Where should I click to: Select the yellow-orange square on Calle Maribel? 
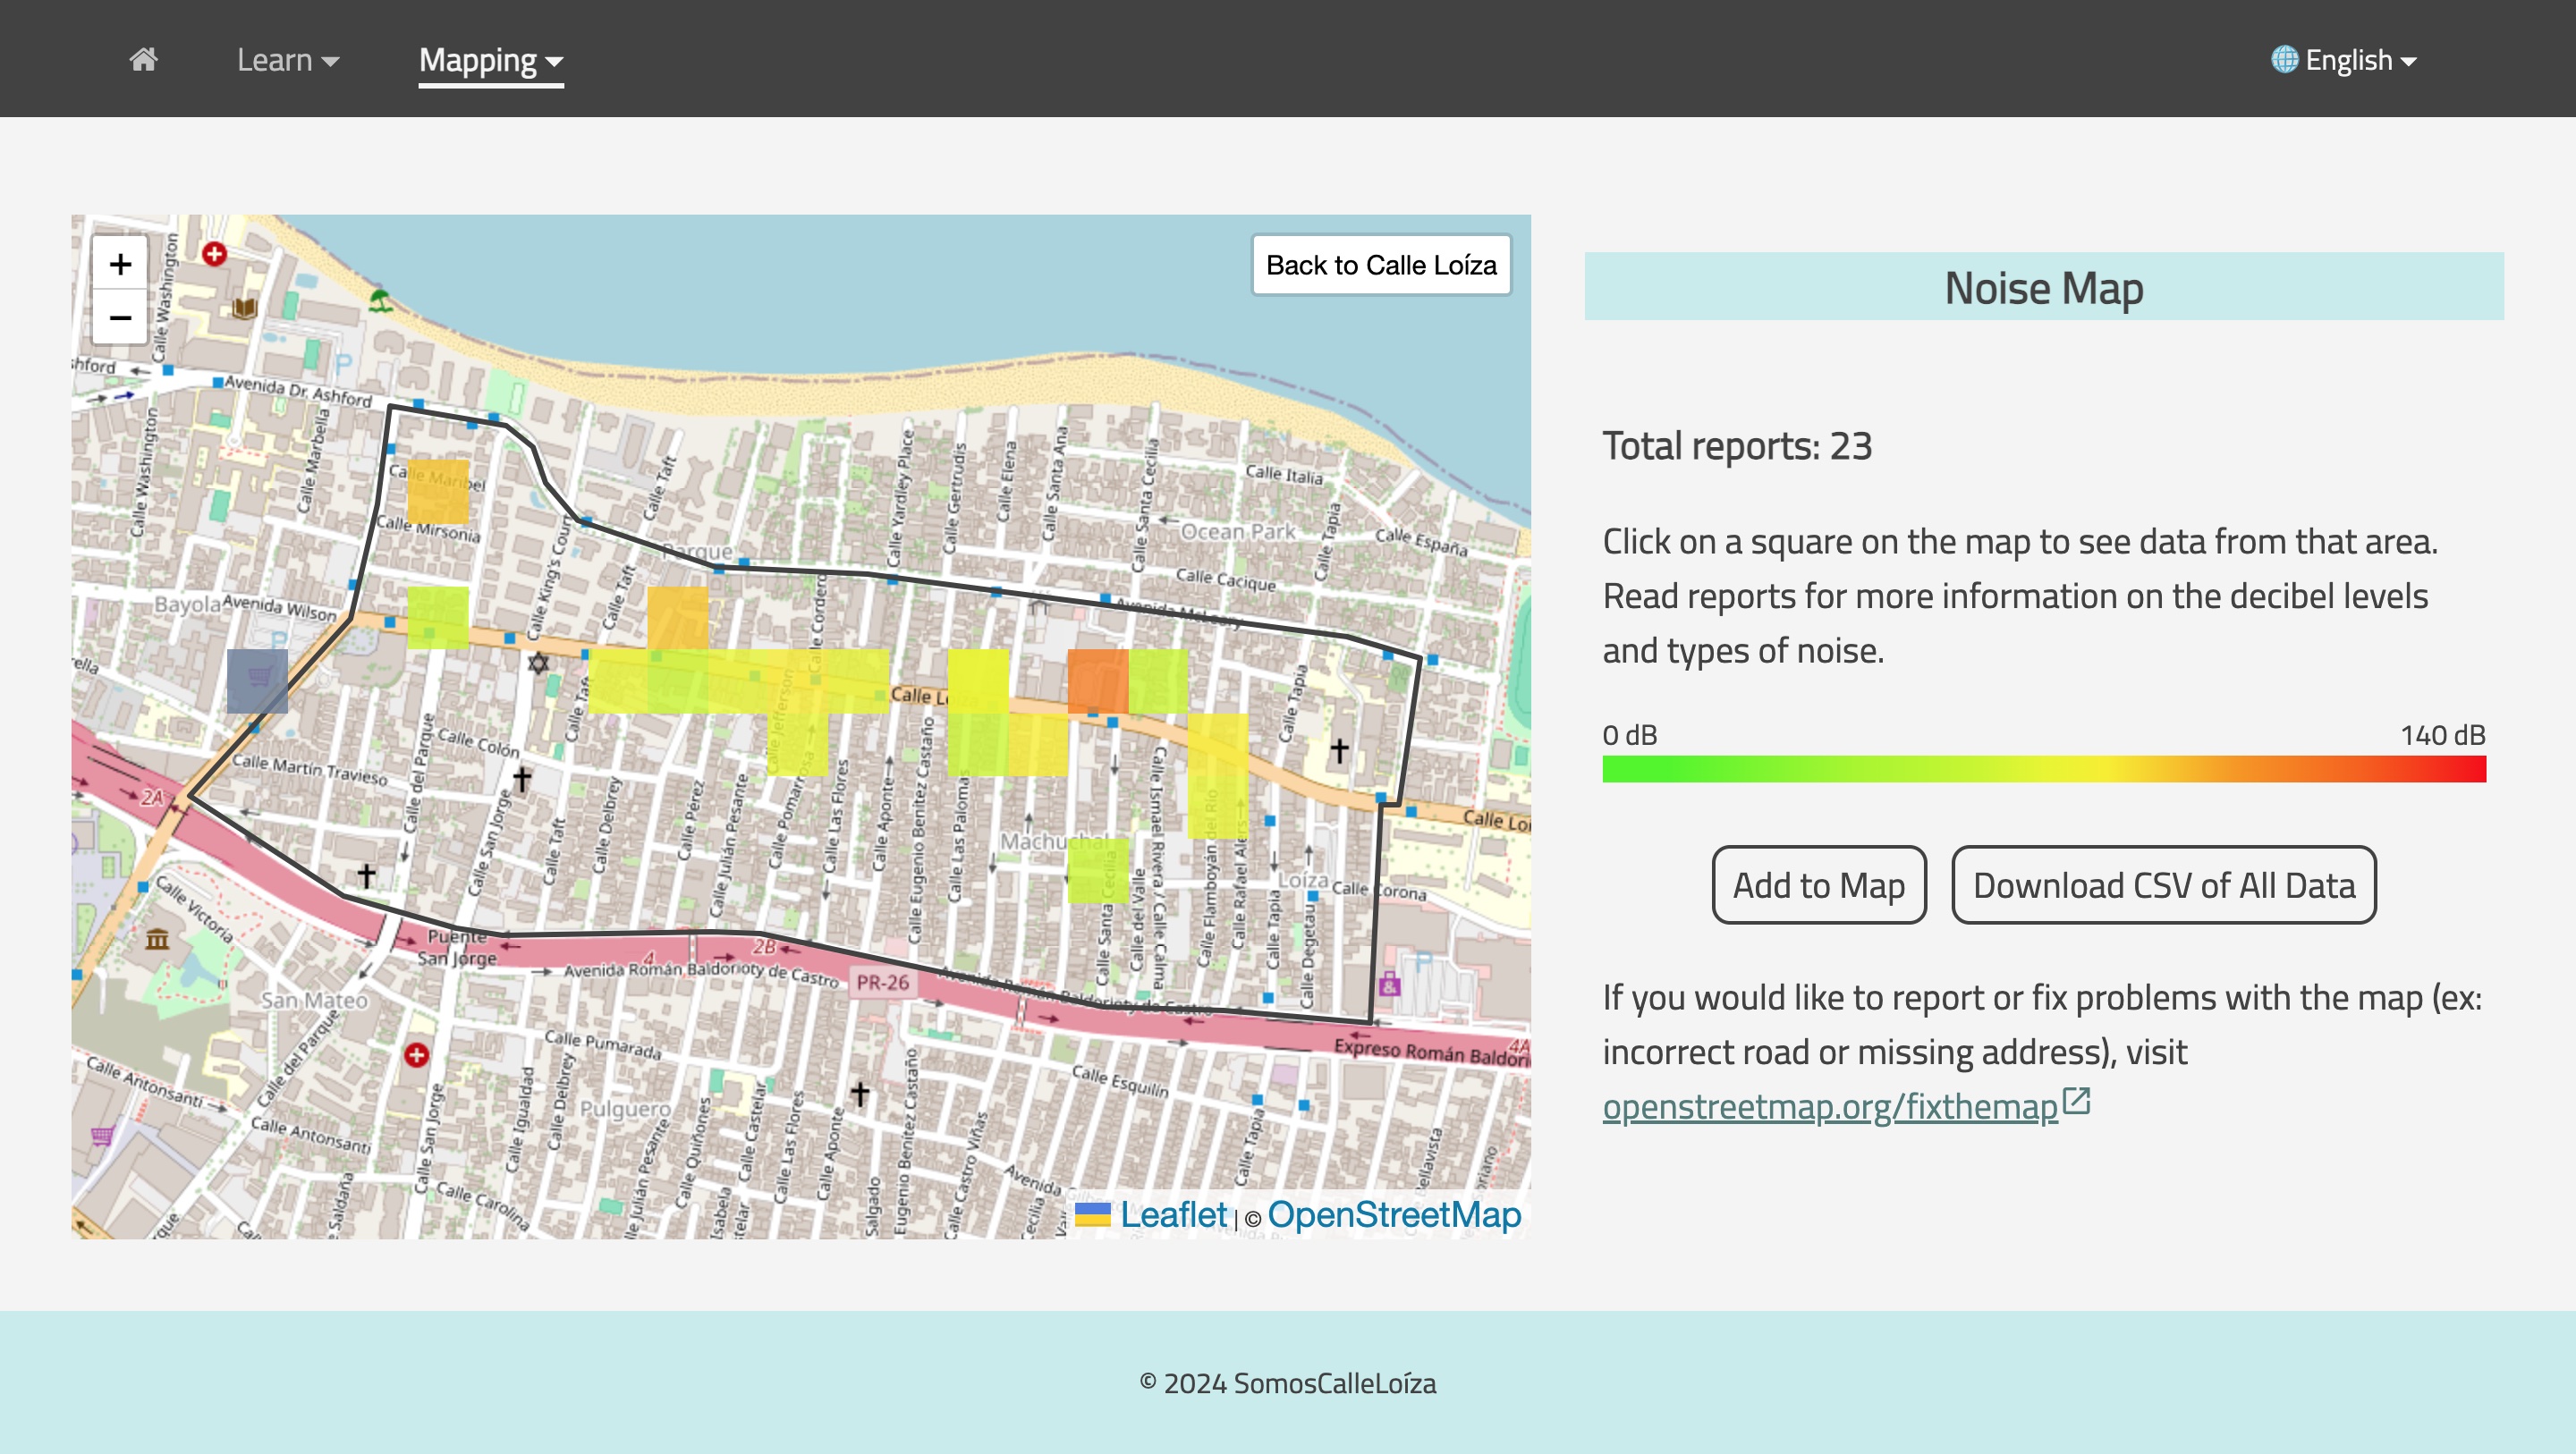[438, 492]
